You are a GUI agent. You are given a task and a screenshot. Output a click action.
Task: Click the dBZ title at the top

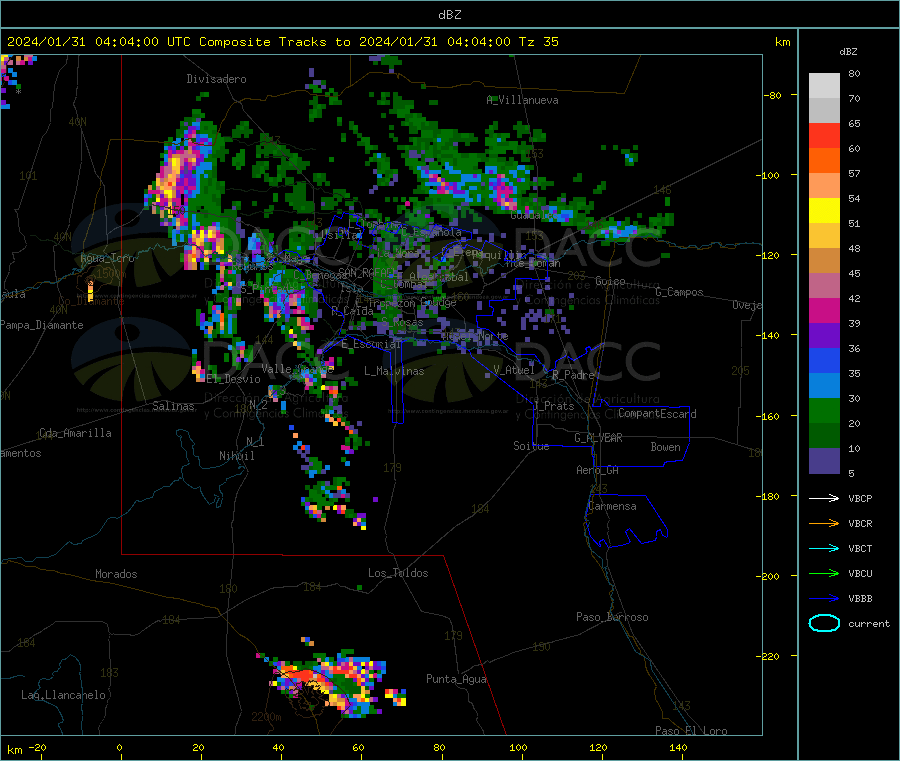(x=449, y=14)
